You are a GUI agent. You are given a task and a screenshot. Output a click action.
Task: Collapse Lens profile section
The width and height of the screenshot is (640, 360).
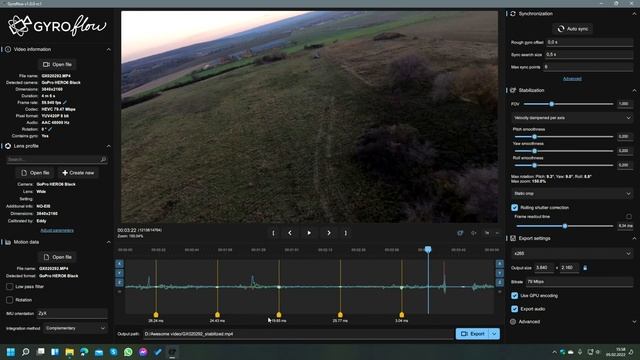coord(109,146)
